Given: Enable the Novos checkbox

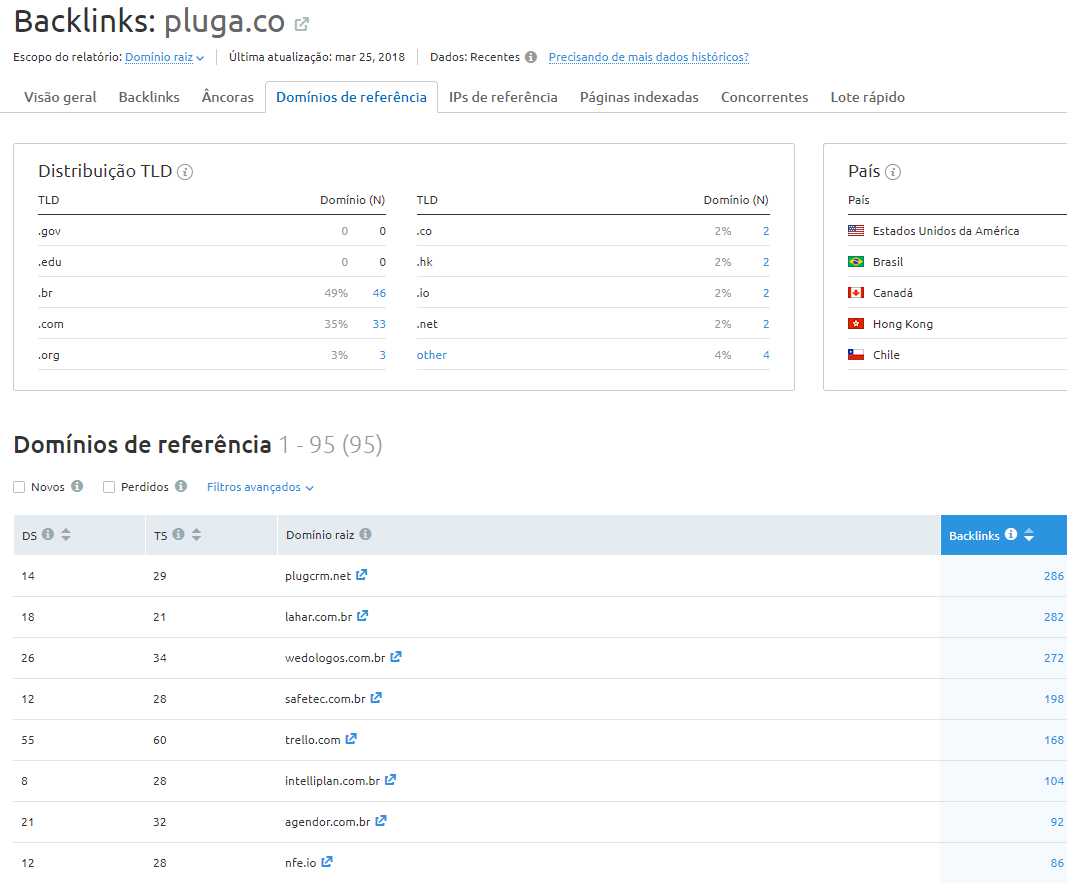Looking at the screenshot, I should 19,487.
